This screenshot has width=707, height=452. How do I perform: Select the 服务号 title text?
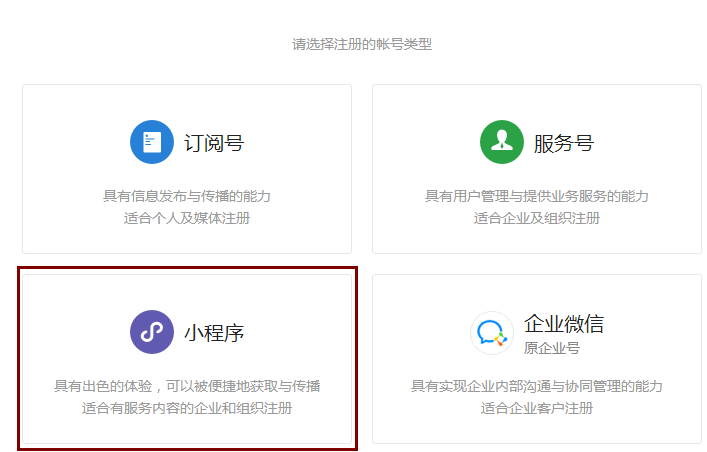click(564, 143)
